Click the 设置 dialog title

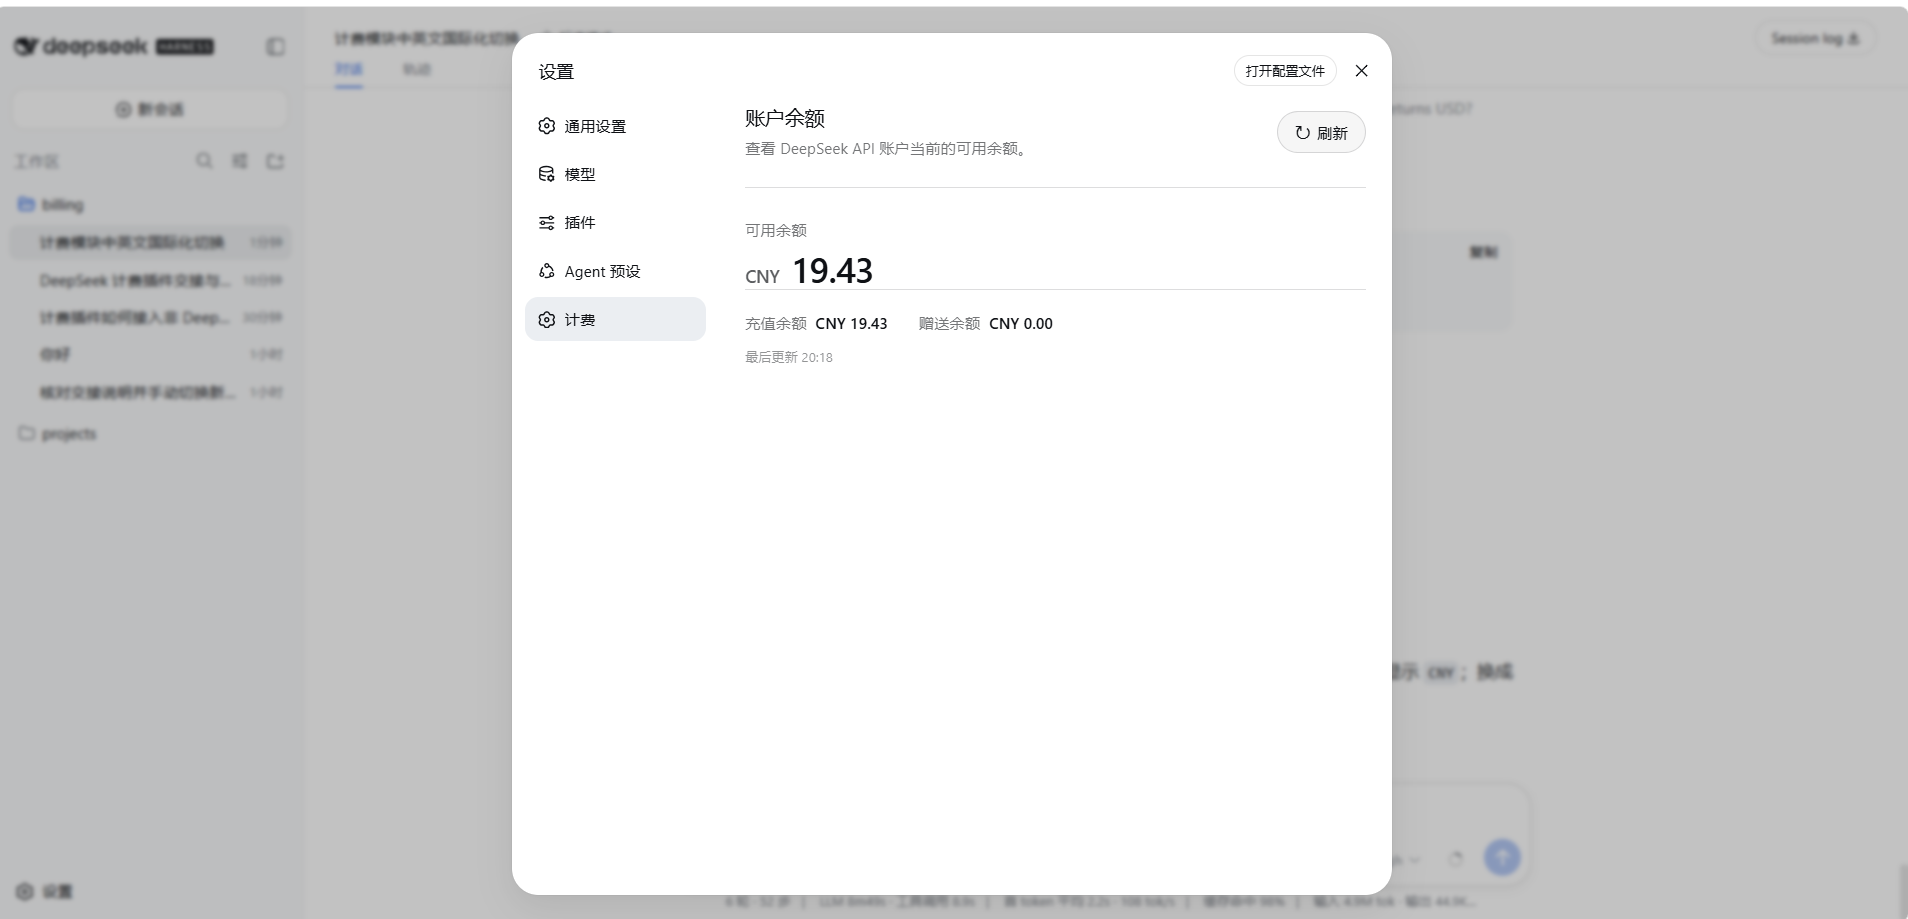556,72
